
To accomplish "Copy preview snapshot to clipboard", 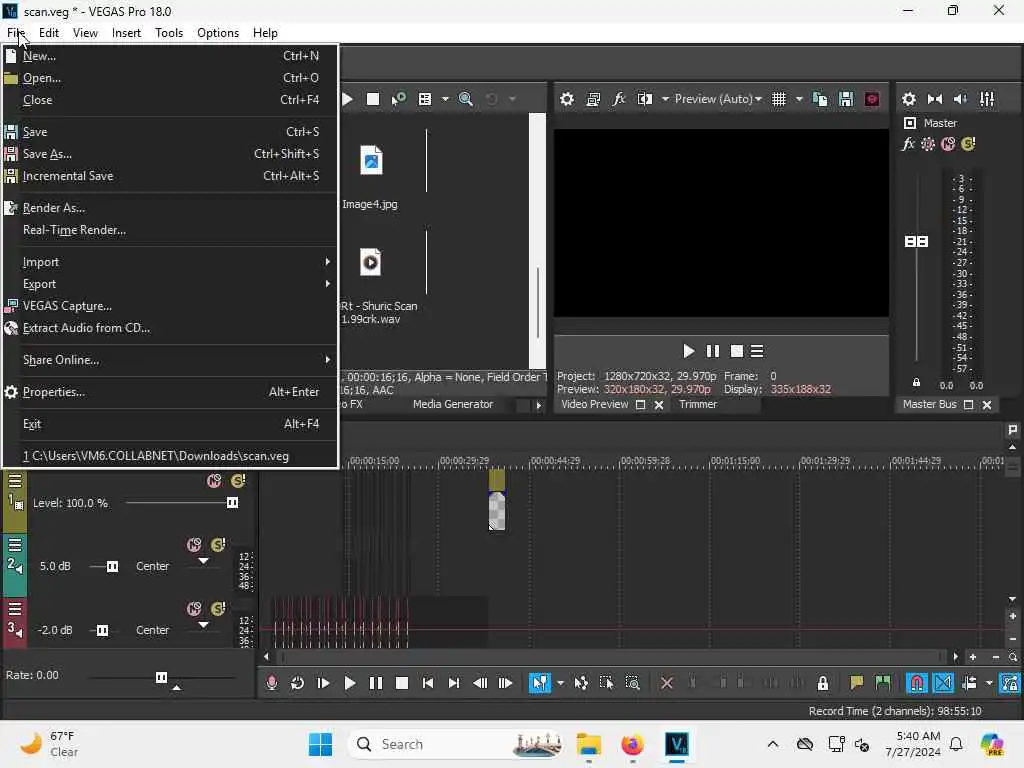I will 820,99.
